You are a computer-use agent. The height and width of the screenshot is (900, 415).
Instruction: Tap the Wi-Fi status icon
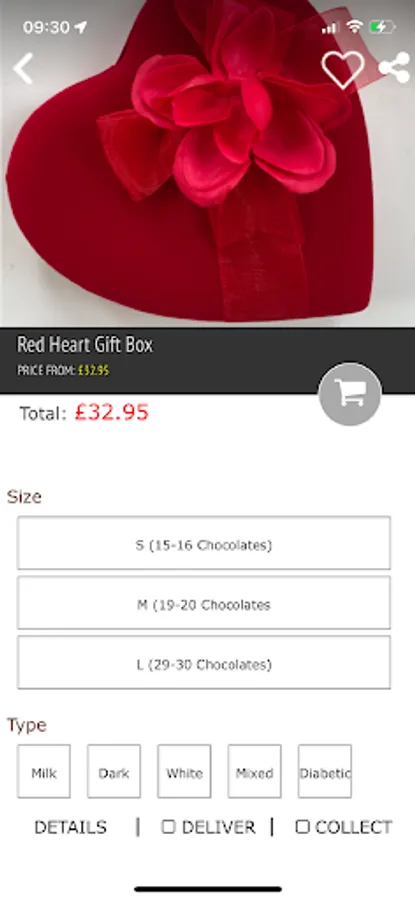(355, 26)
